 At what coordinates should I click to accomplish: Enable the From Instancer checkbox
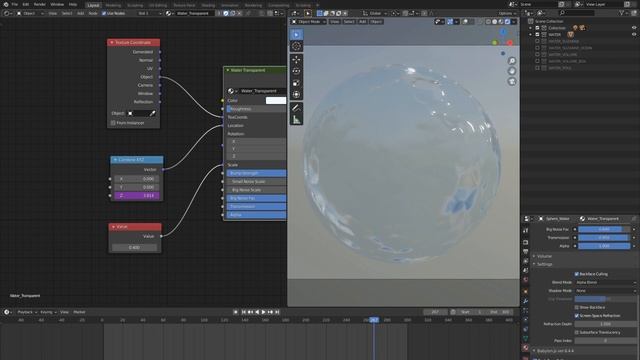click(x=113, y=123)
